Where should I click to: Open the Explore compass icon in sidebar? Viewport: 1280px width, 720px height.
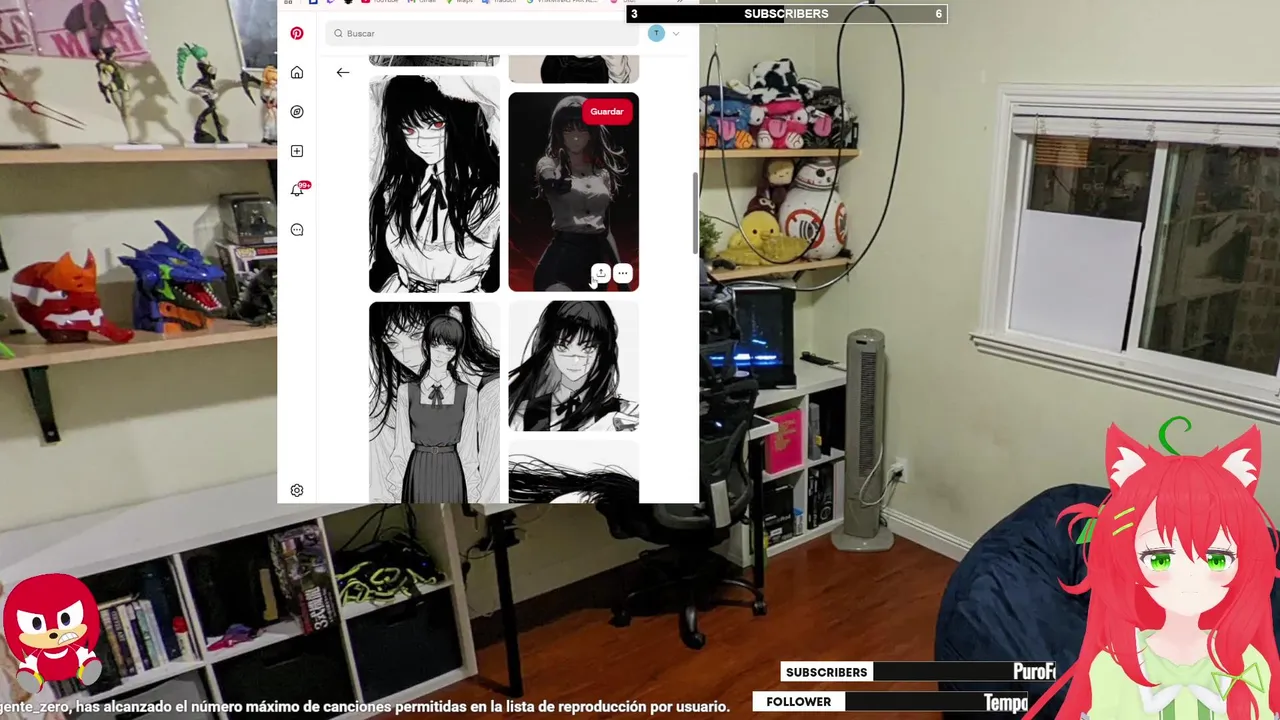[x=297, y=112]
